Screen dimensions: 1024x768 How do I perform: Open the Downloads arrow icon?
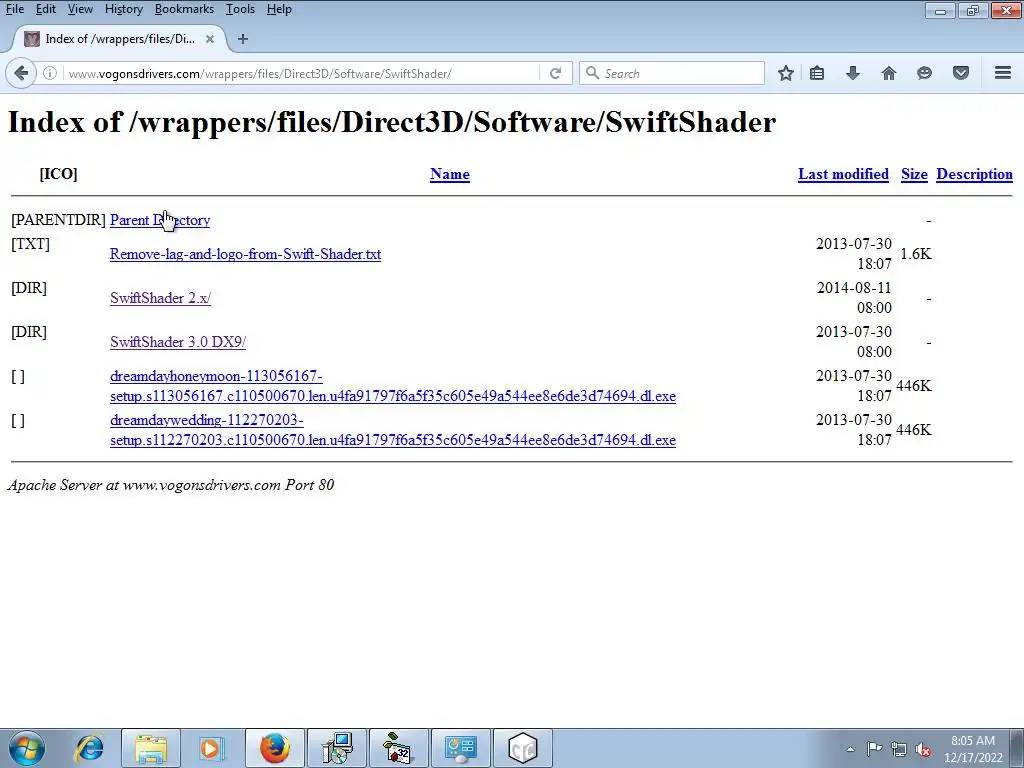coord(853,73)
